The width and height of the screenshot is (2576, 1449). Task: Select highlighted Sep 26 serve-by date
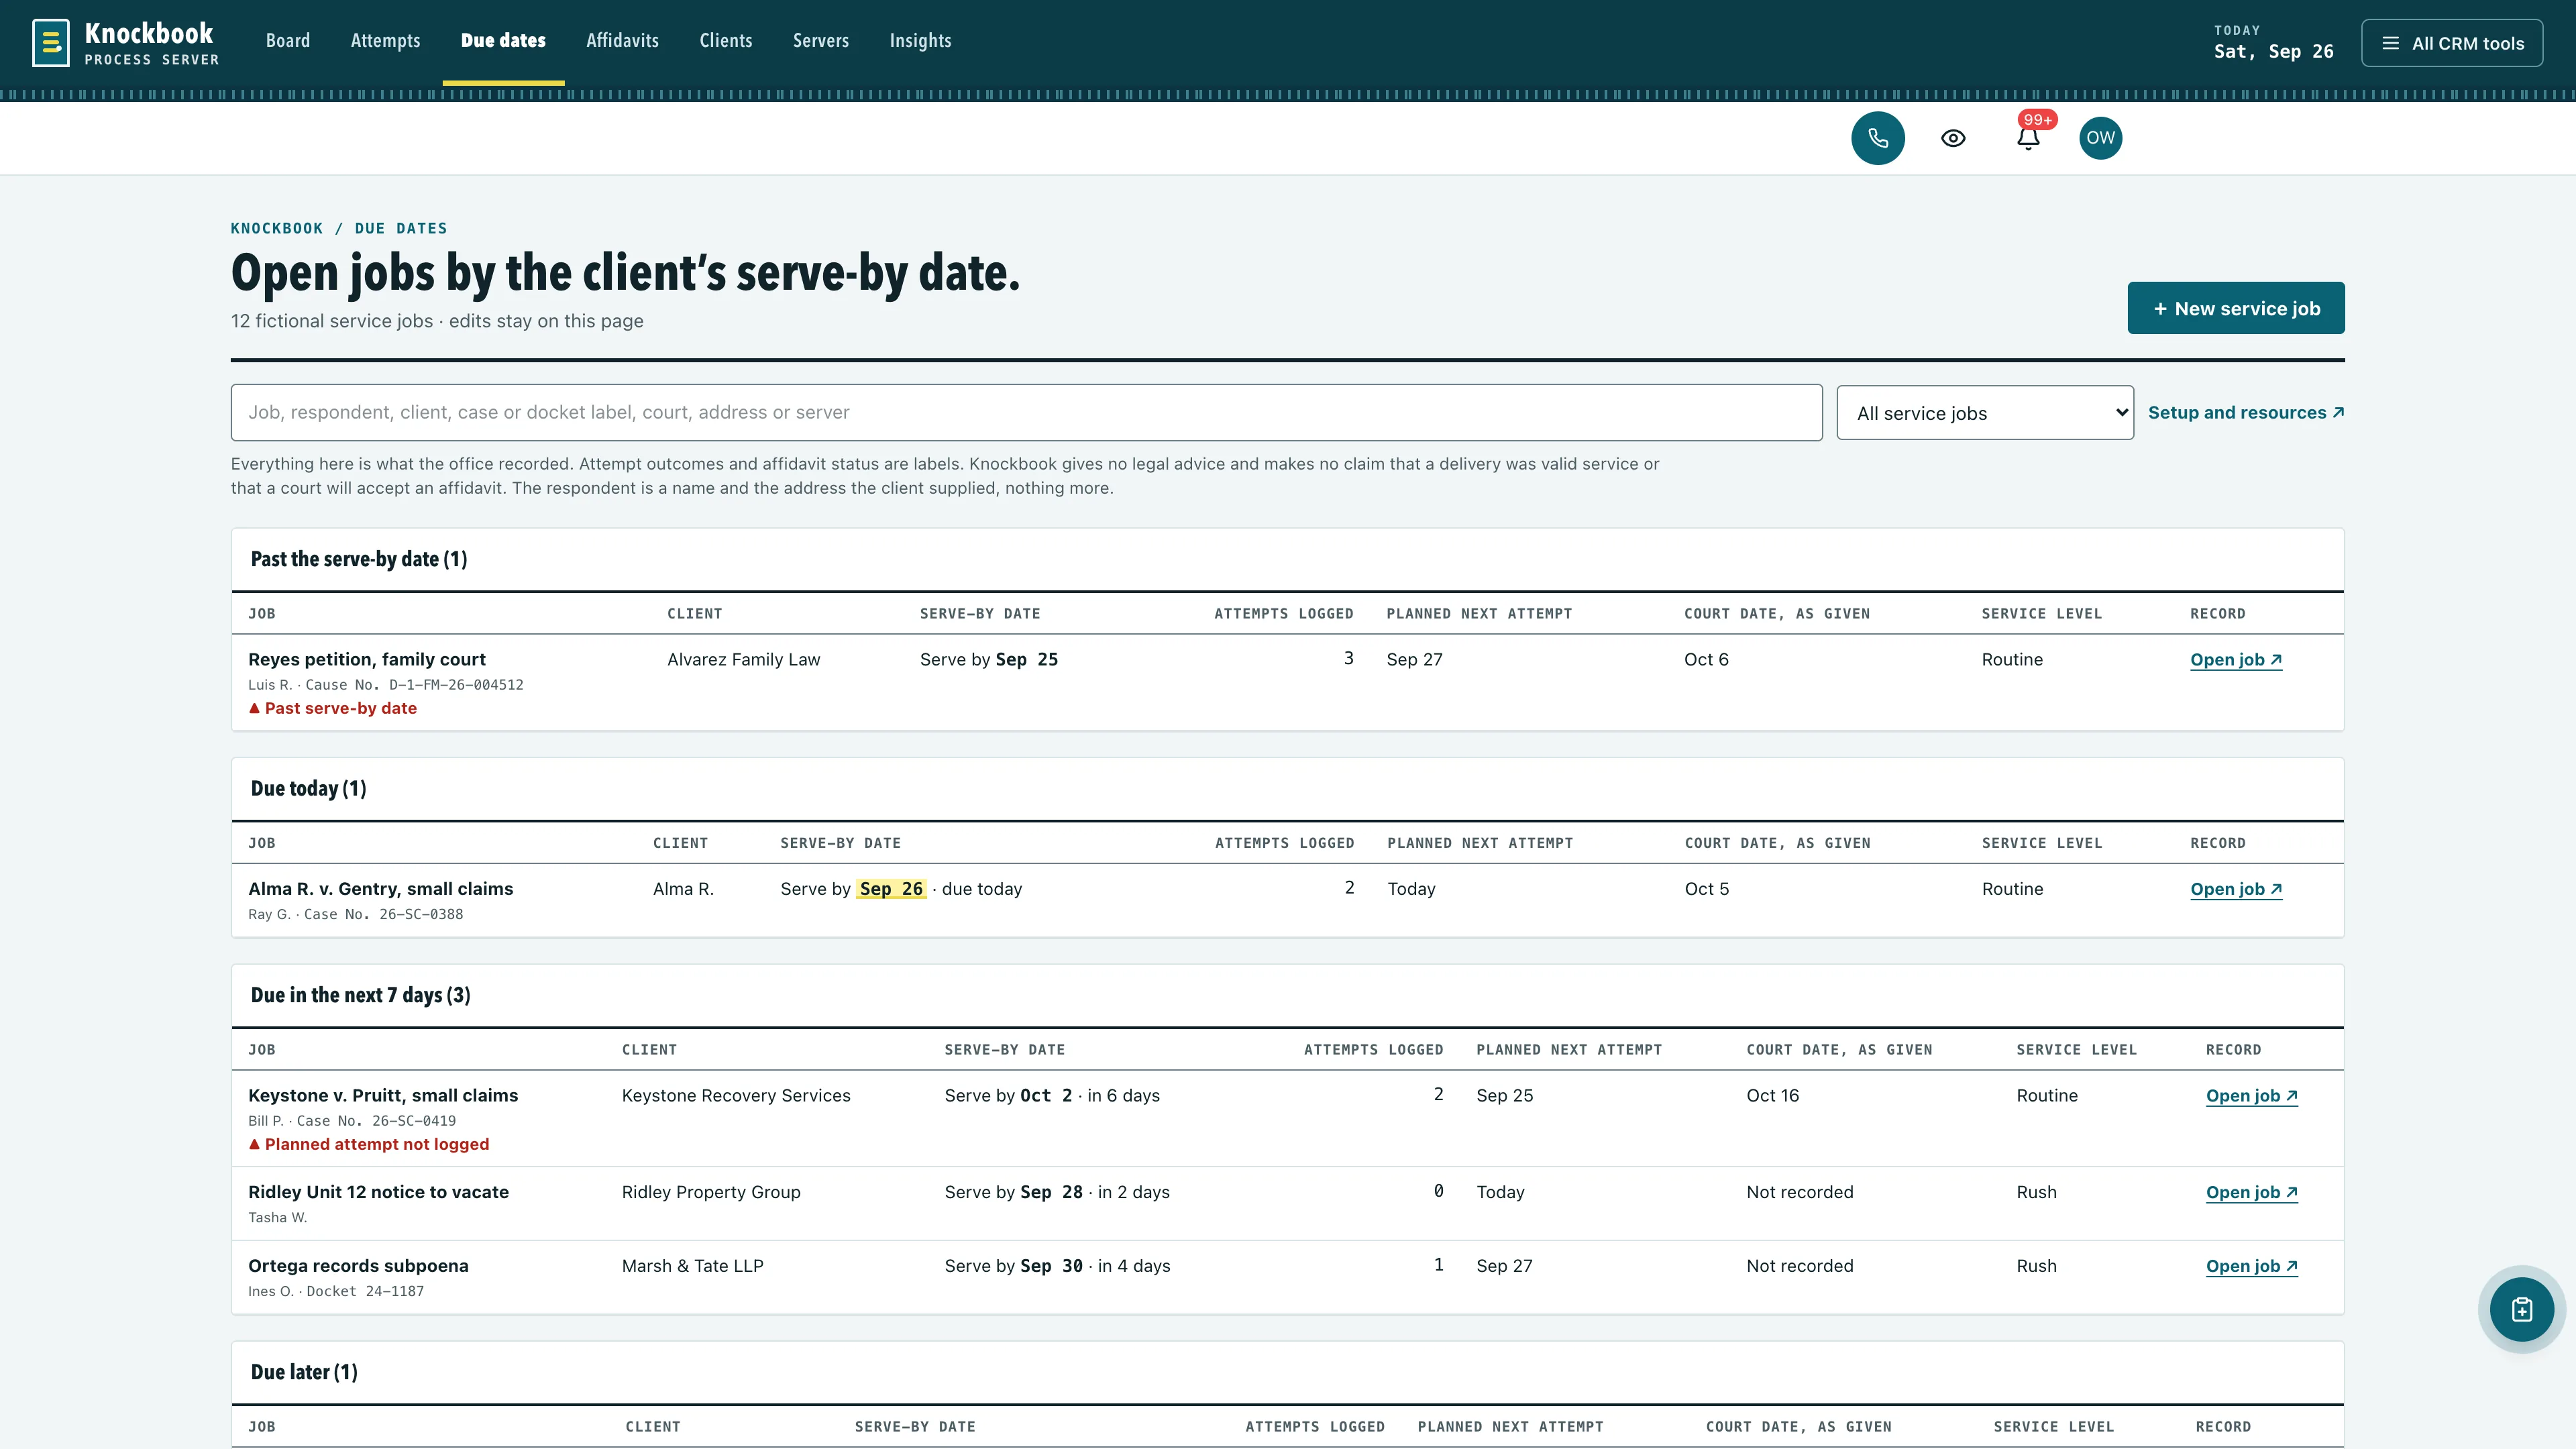pos(891,889)
